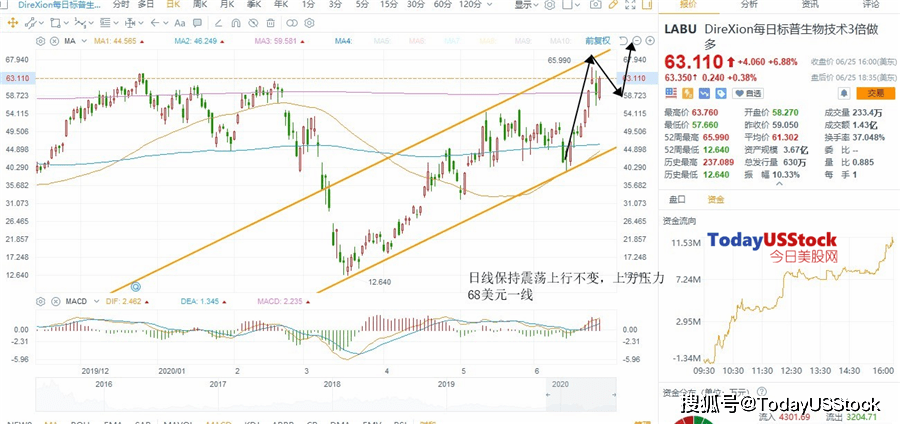This screenshot has width=900, height=424.
Task: Open the camera screenshot tool
Action: [596, 5]
